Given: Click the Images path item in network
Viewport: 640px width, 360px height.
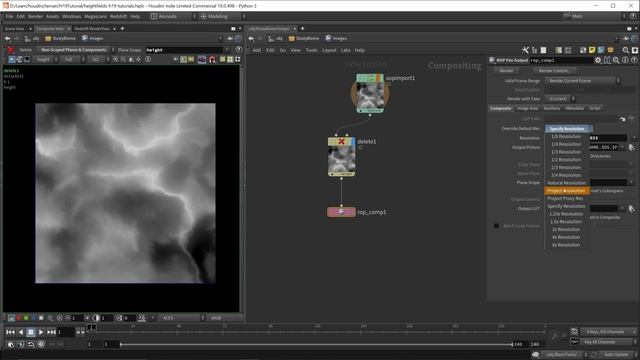Looking at the screenshot, I should (336, 38).
